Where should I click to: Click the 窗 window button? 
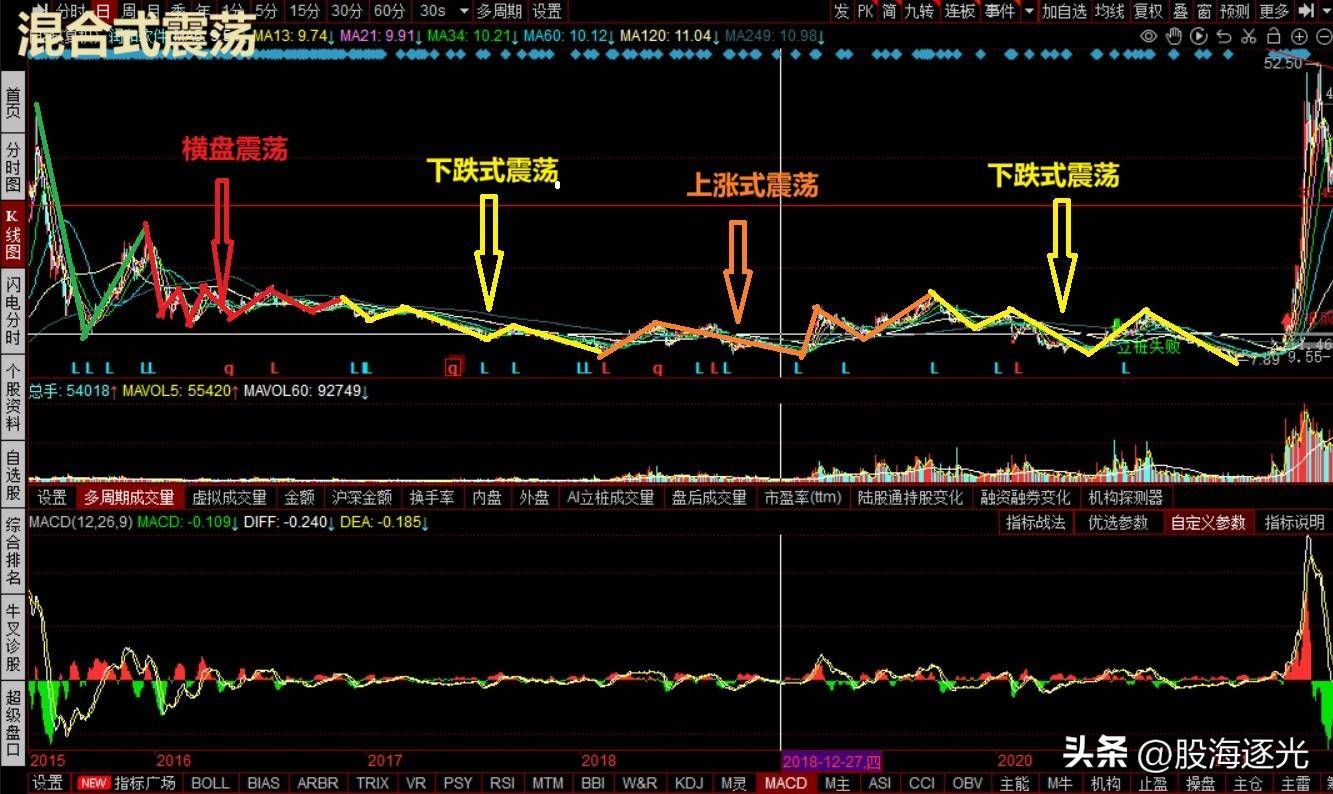pos(1204,11)
